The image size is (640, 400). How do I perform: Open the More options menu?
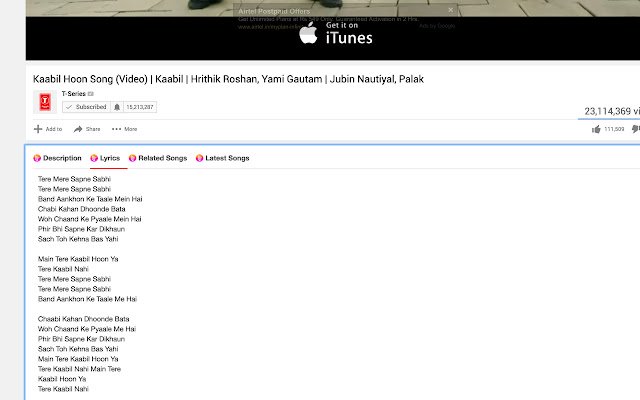124,129
